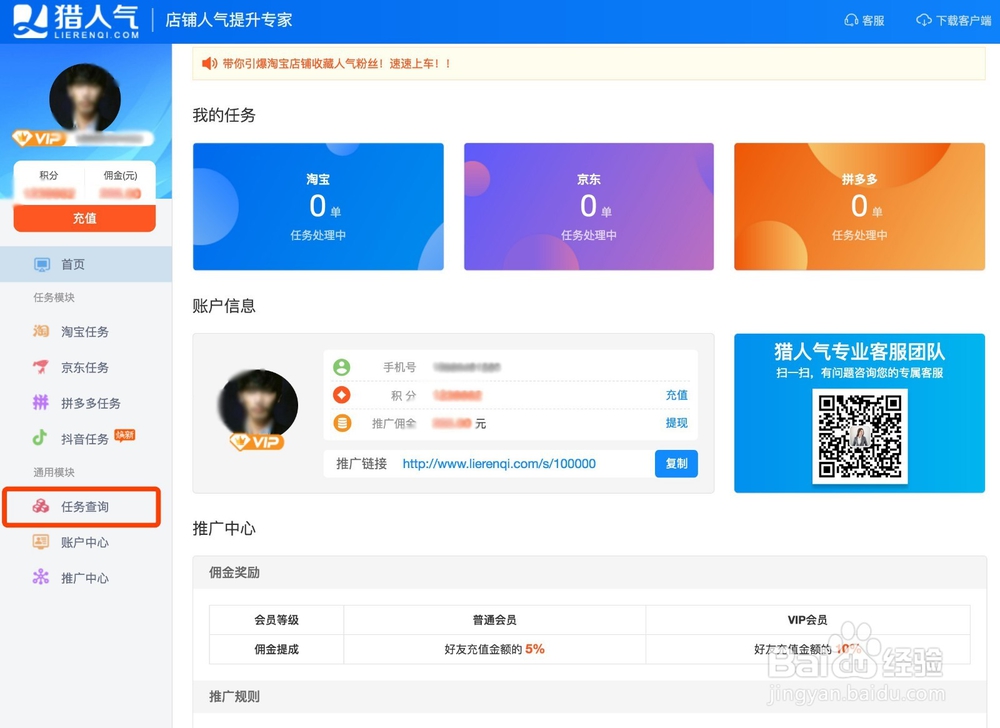
Task: Open 拼多多任务 menu item
Action: (86, 403)
